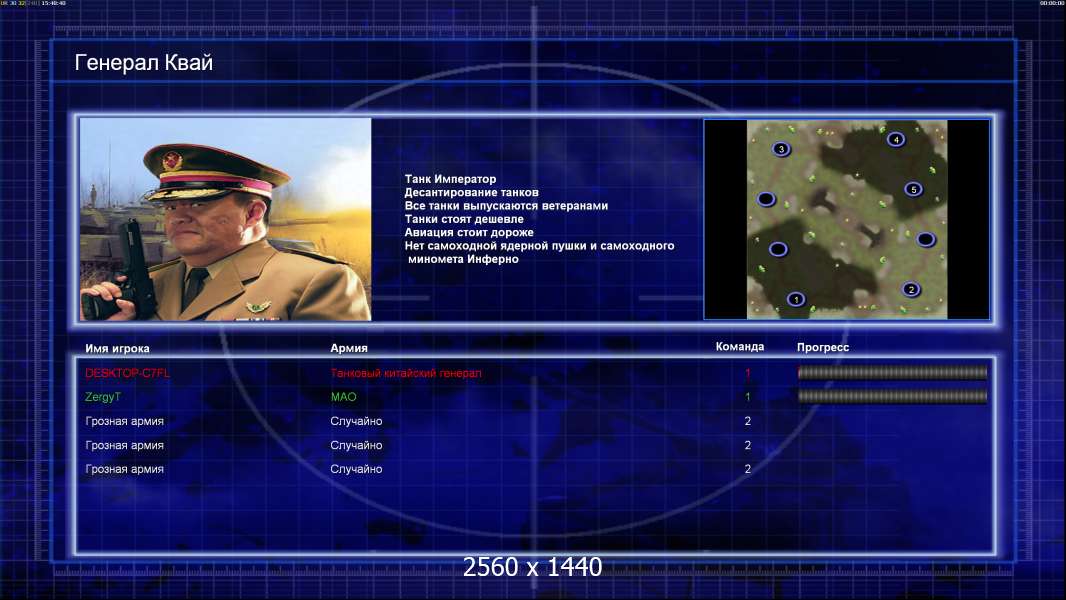1066x600 pixels.
Task: Click start position marker 1 on minimap
Action: tap(796, 299)
